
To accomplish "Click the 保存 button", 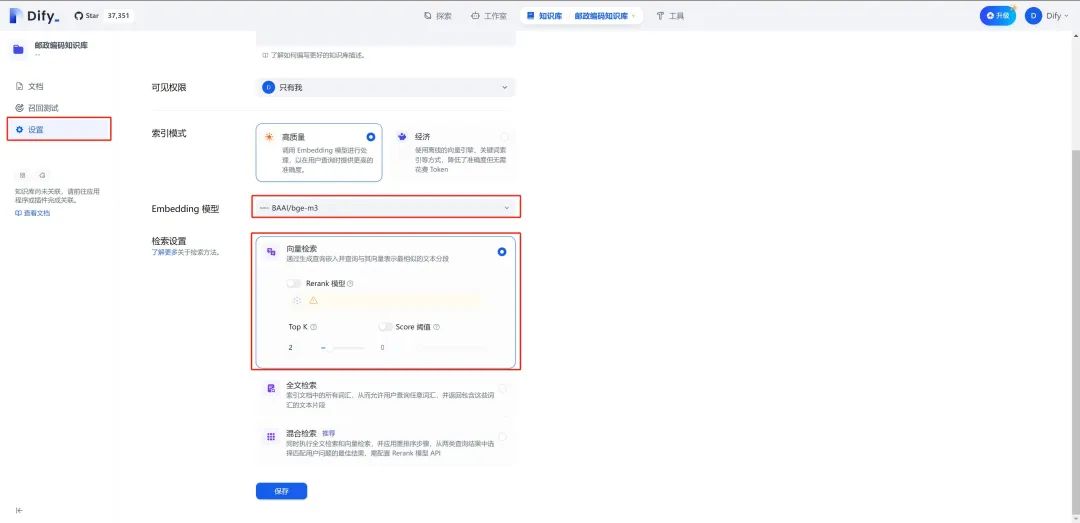I will tap(281, 491).
